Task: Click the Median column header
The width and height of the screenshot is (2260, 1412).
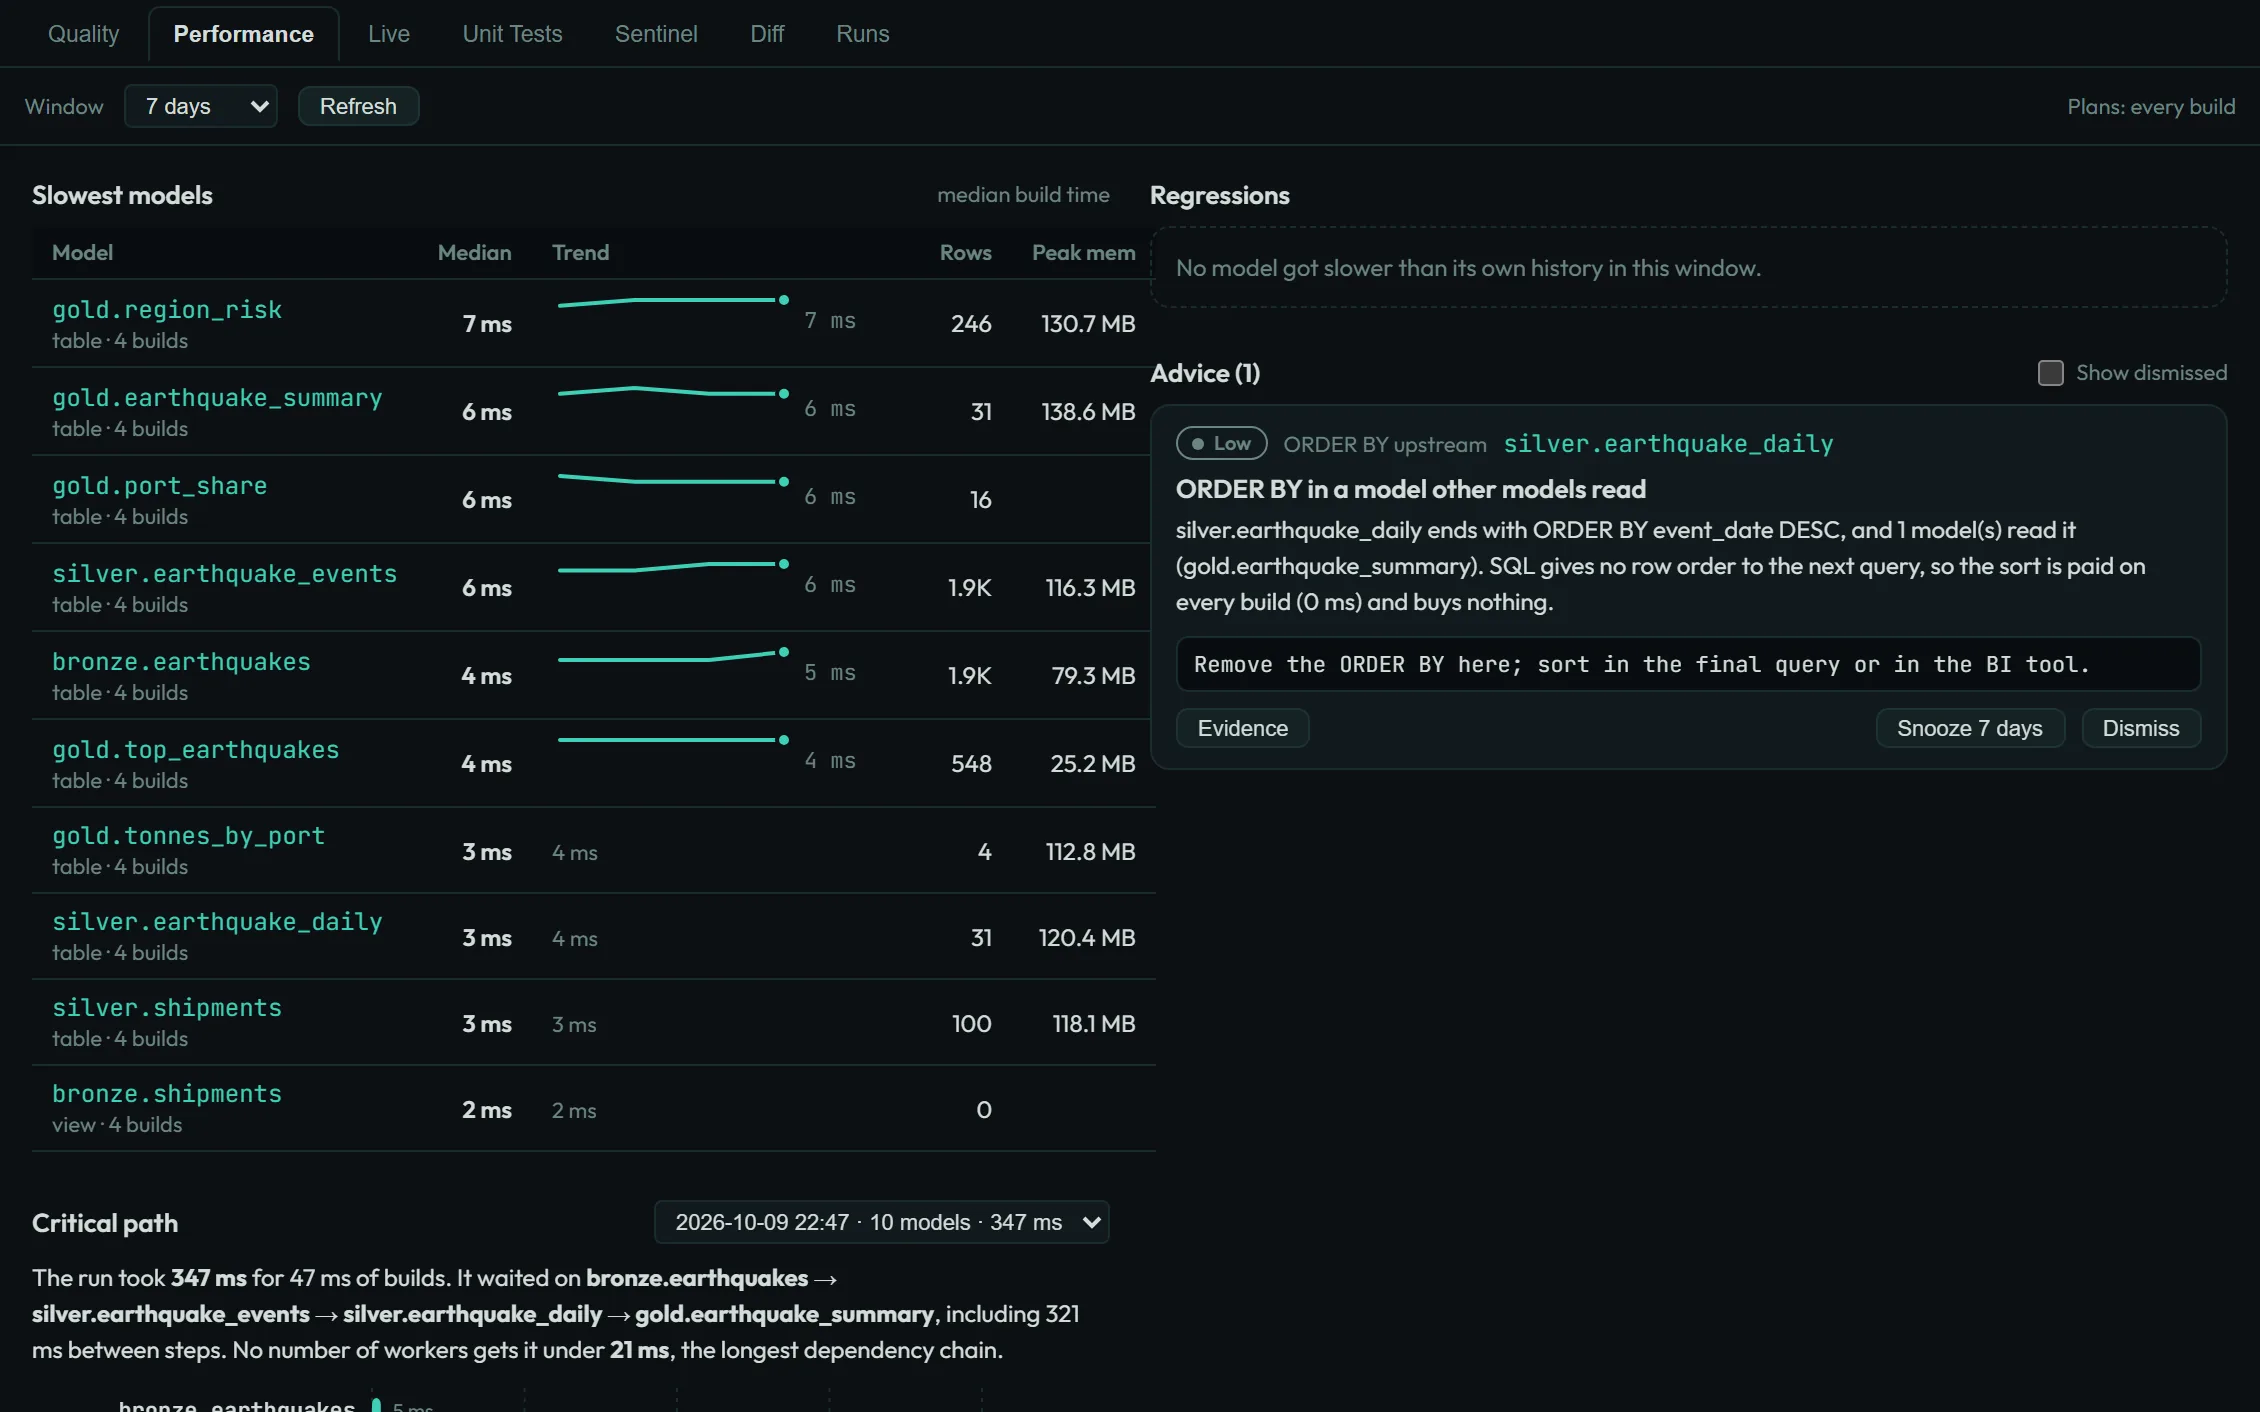Action: pos(474,253)
